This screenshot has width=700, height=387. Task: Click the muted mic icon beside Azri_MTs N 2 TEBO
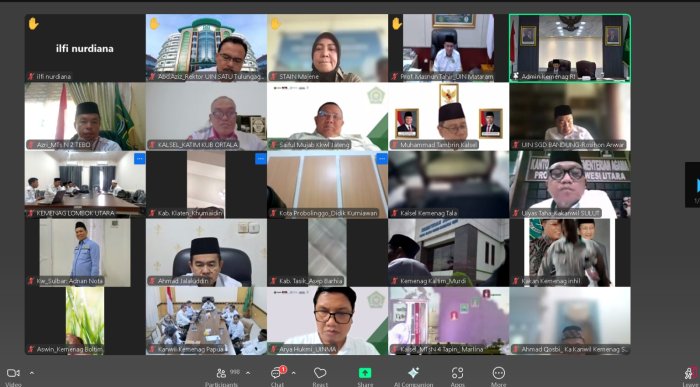[x=31, y=145]
